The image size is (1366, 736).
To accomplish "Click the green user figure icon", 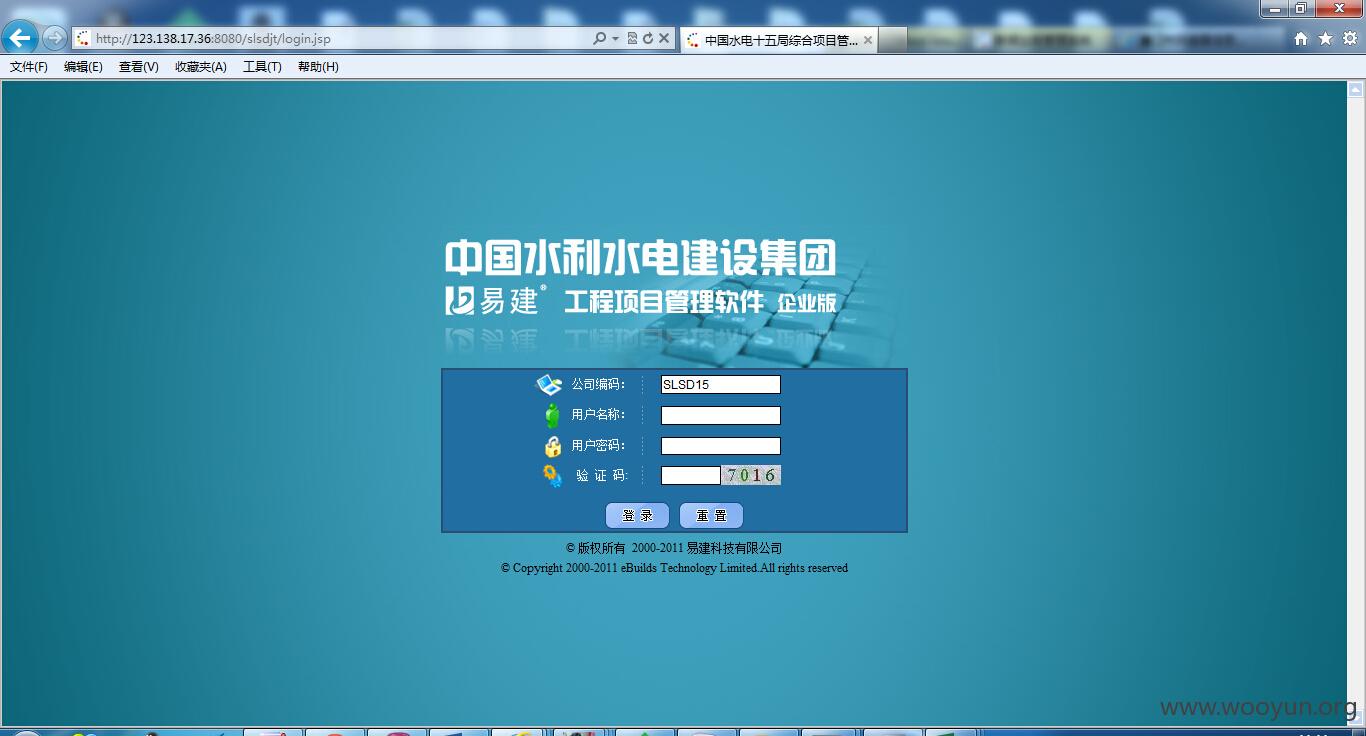I will [552, 415].
